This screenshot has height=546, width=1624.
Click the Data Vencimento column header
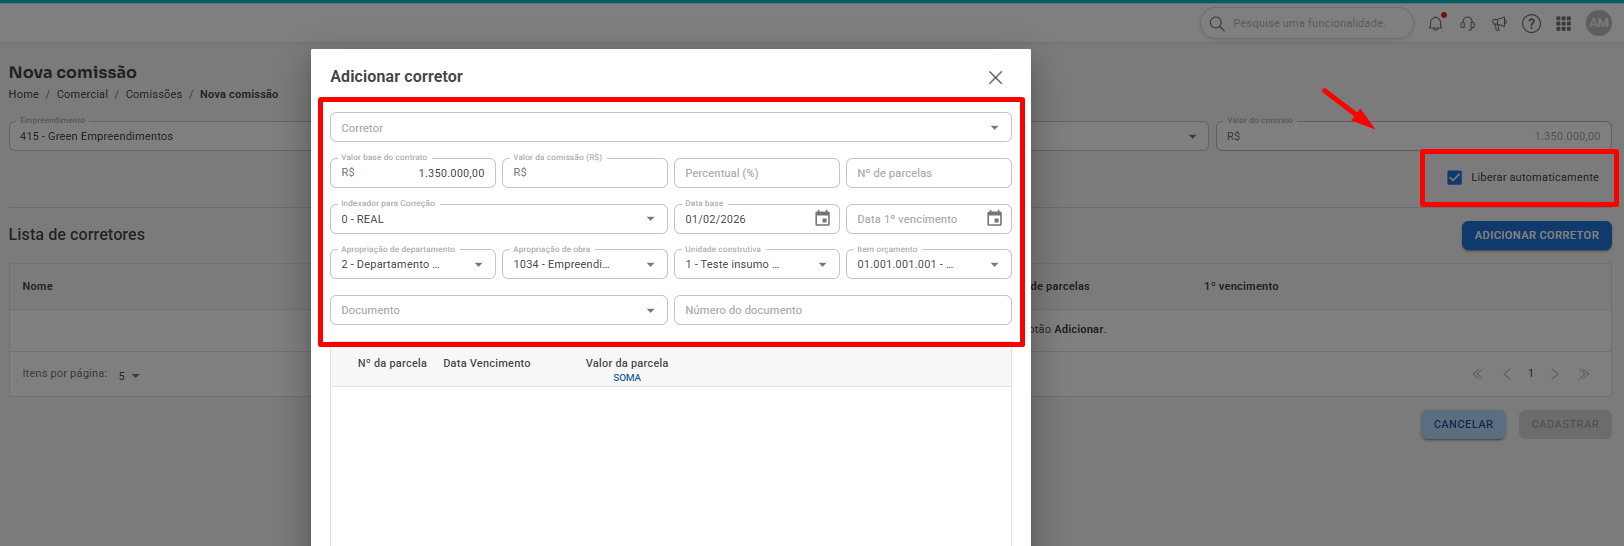point(487,363)
